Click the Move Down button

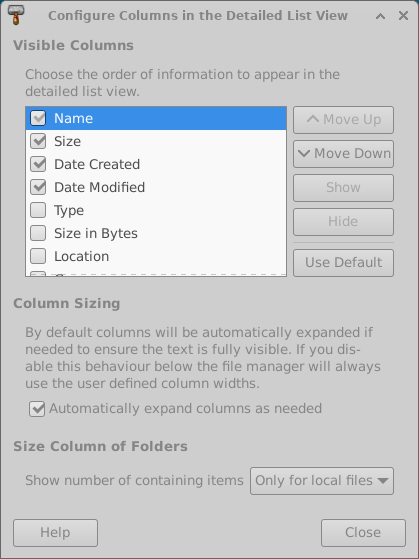(343, 154)
